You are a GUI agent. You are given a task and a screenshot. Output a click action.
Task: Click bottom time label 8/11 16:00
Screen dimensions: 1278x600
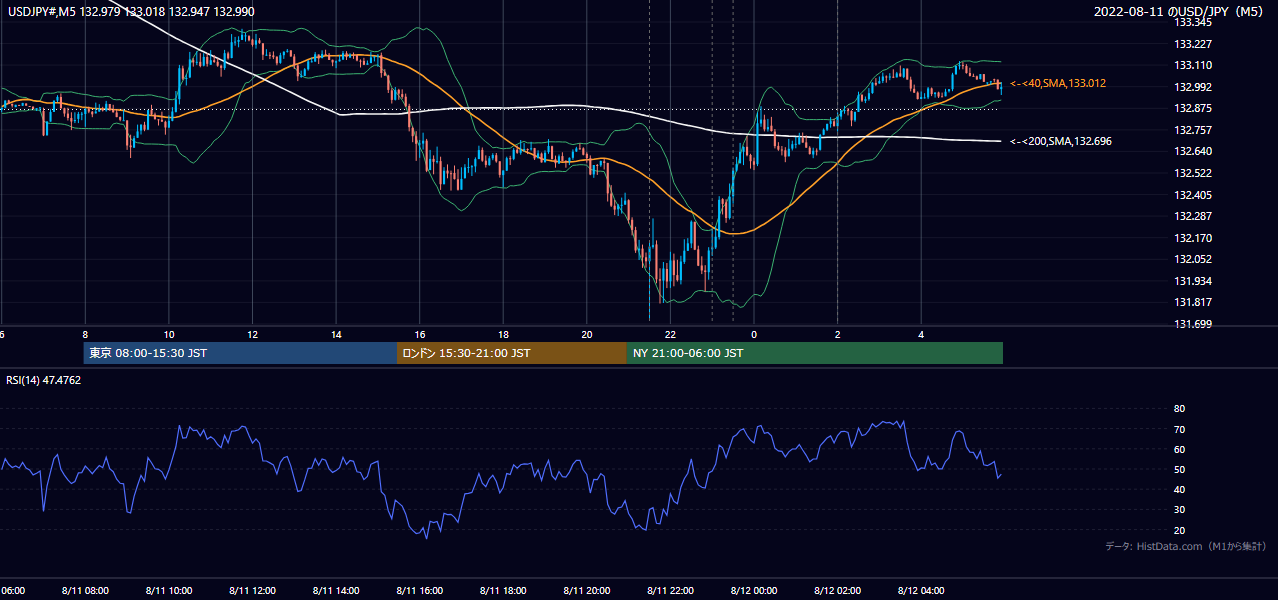[419, 590]
